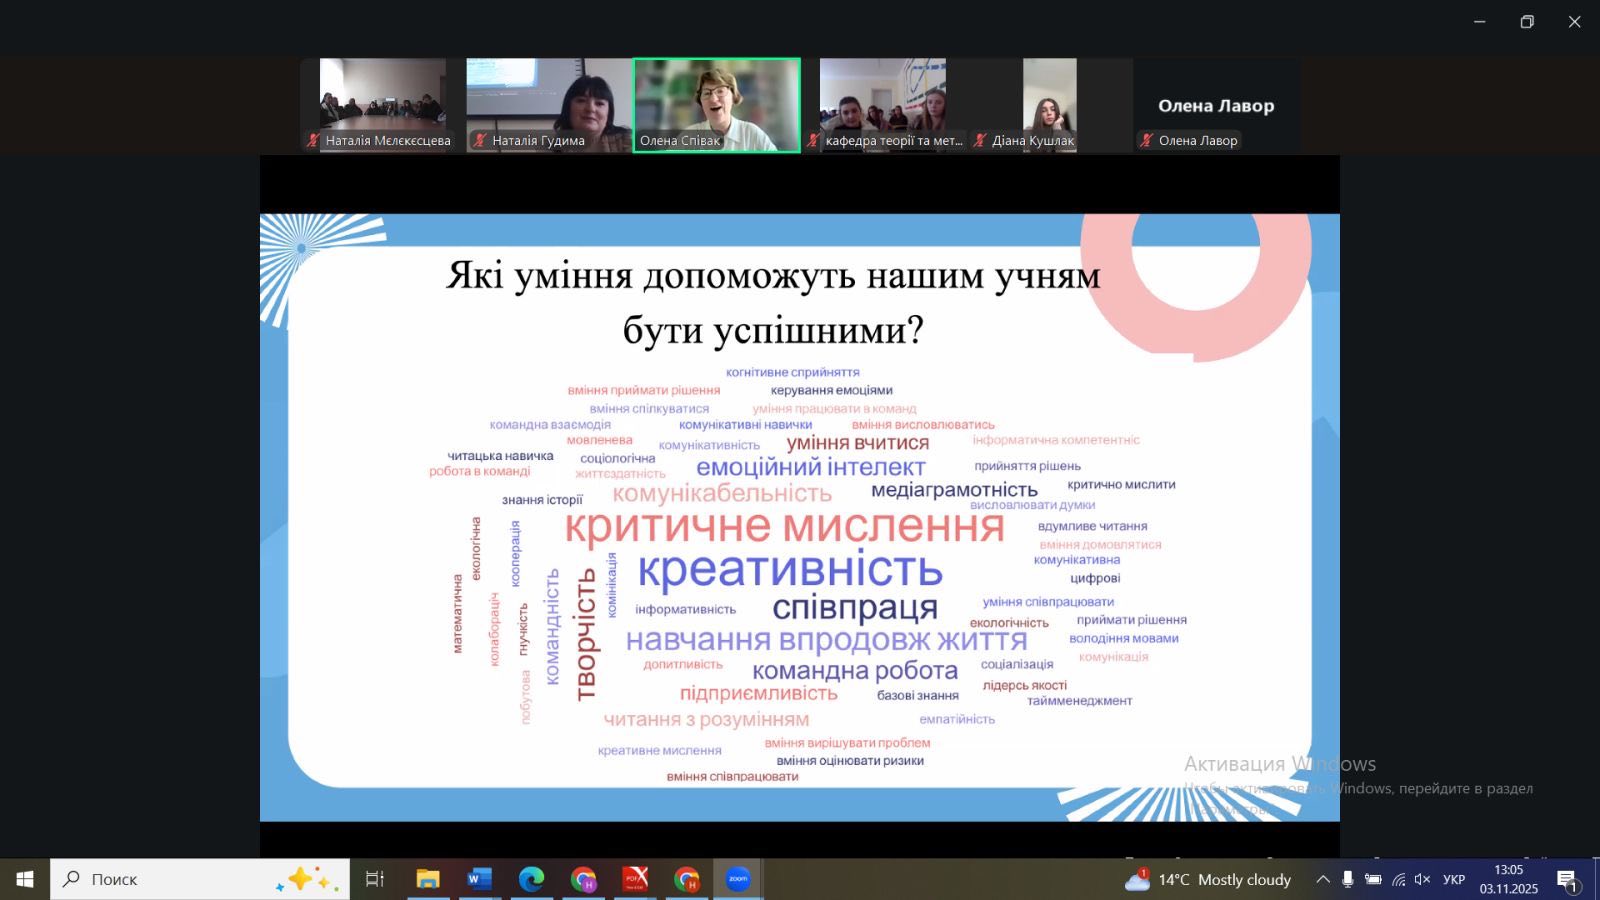Viewport: 1600px width, 900px height.
Task: Open the red PDF reader taskbar icon
Action: 635,879
